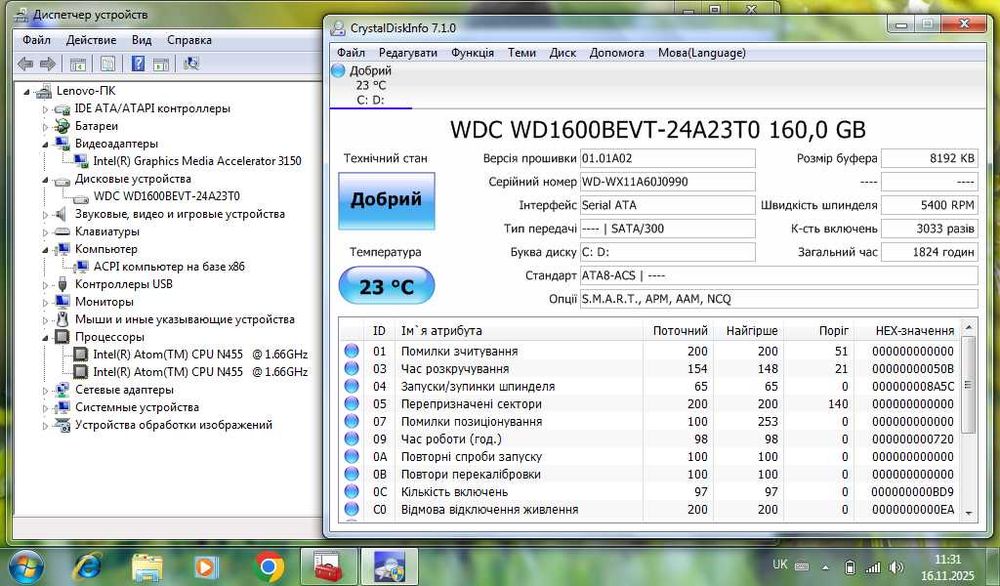The height and width of the screenshot is (586, 1000).
Task: Click volume speaker icon in system tray
Action: pos(896,567)
